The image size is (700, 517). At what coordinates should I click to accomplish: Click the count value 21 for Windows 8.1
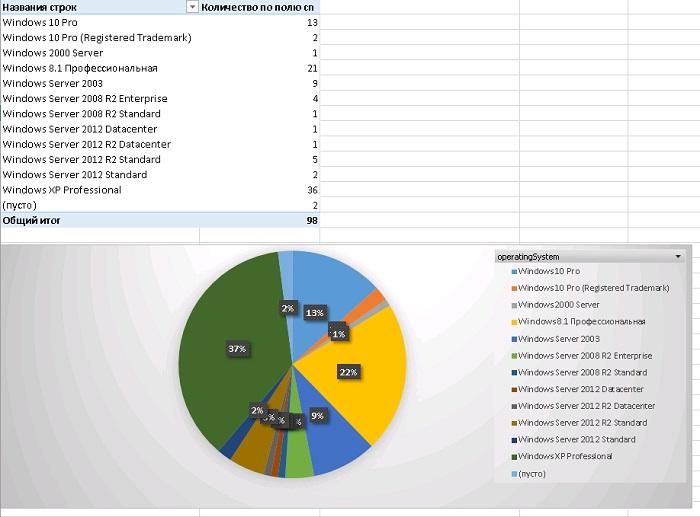click(x=312, y=68)
